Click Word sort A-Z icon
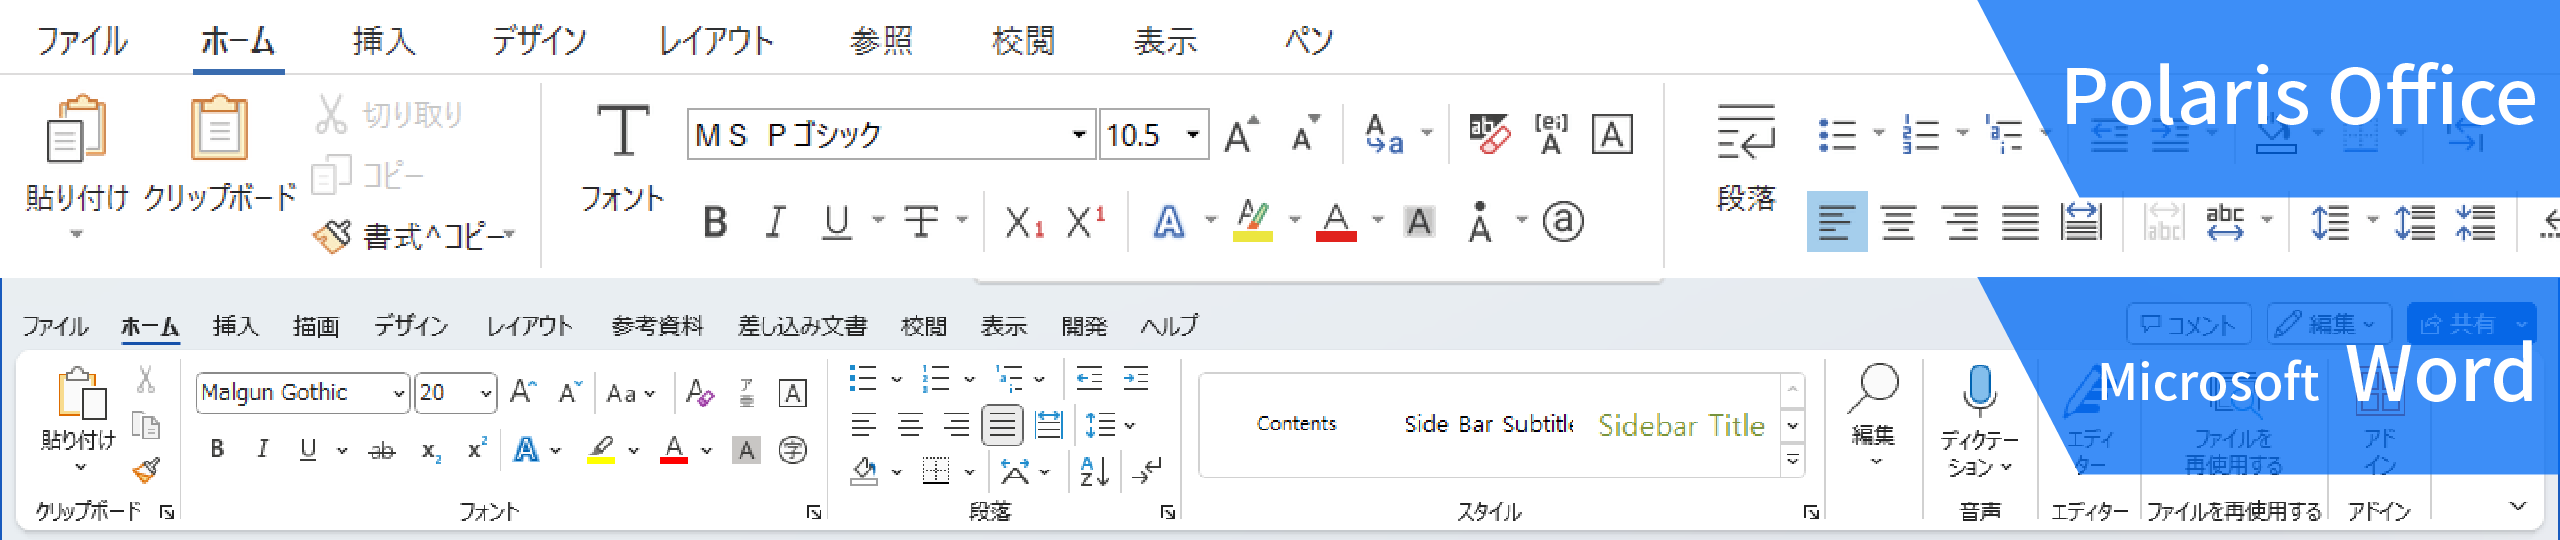 tap(1094, 470)
